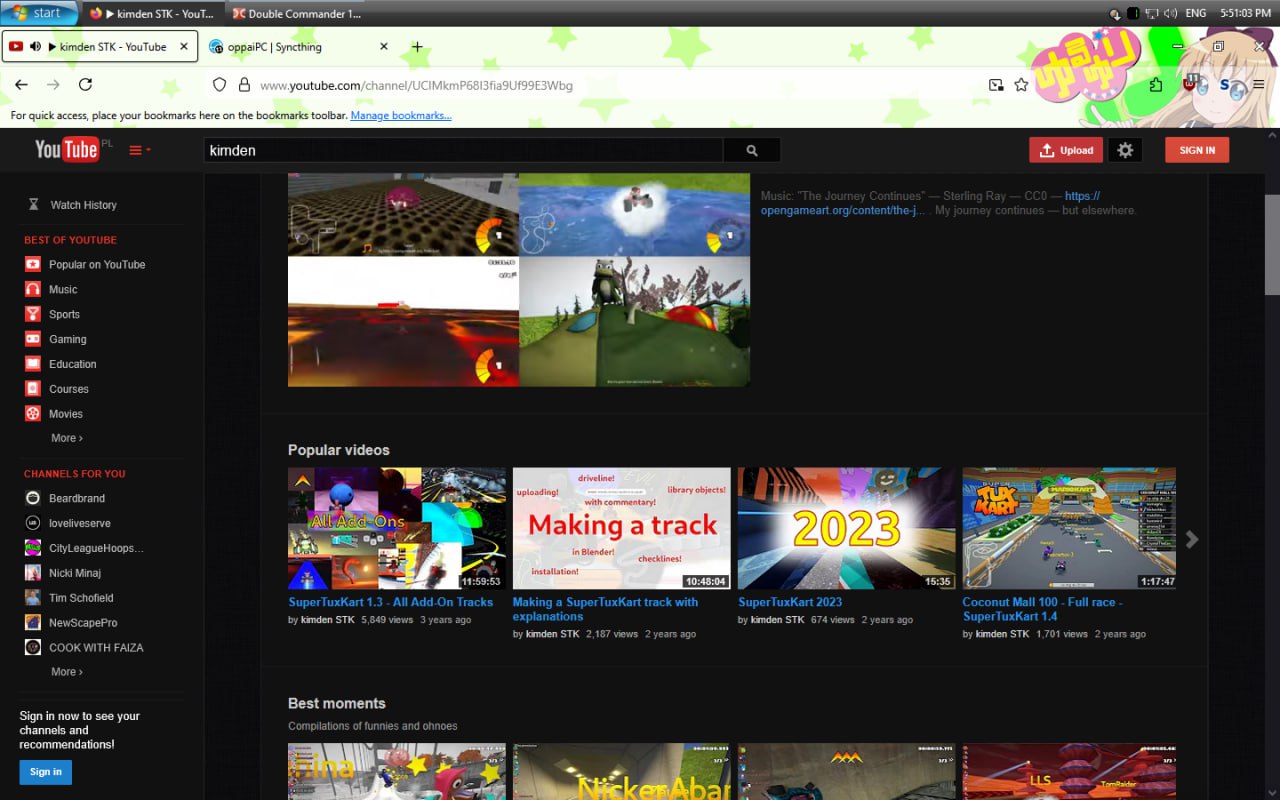This screenshot has height=800, width=1280.
Task: Bookmark this page with the star icon
Action: coord(1021,85)
